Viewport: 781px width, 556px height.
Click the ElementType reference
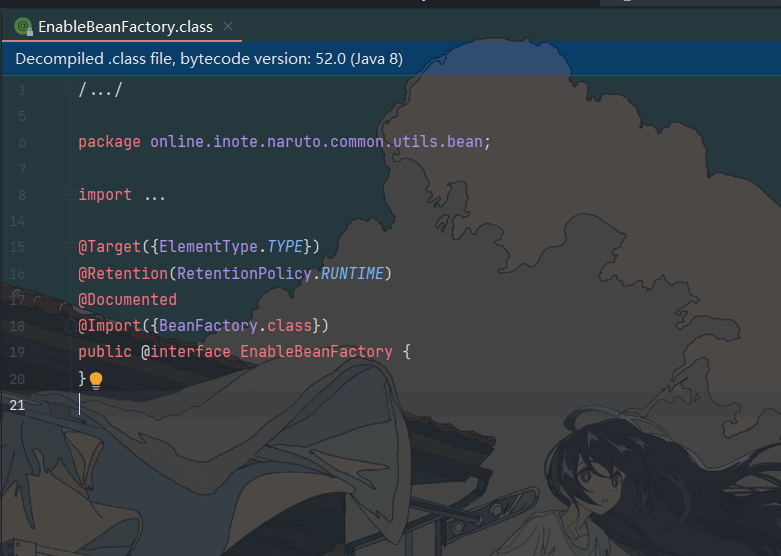click(x=208, y=247)
